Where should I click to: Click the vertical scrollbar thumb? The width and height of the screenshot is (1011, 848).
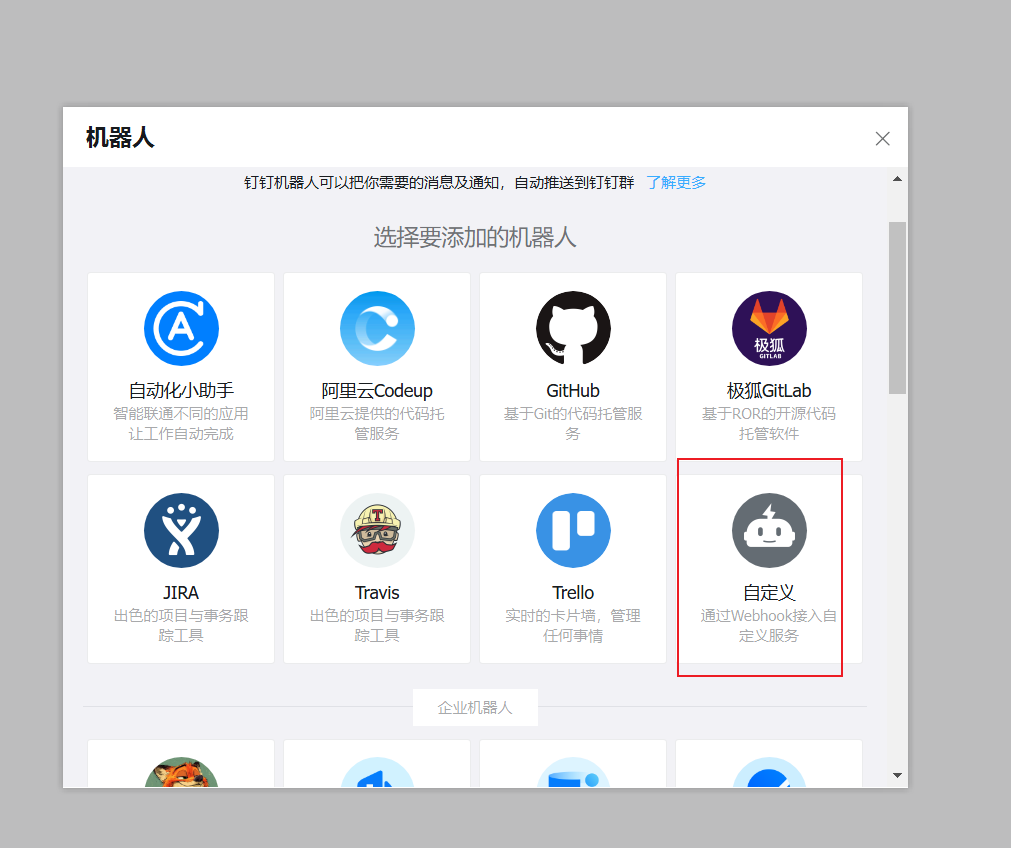[x=897, y=308]
